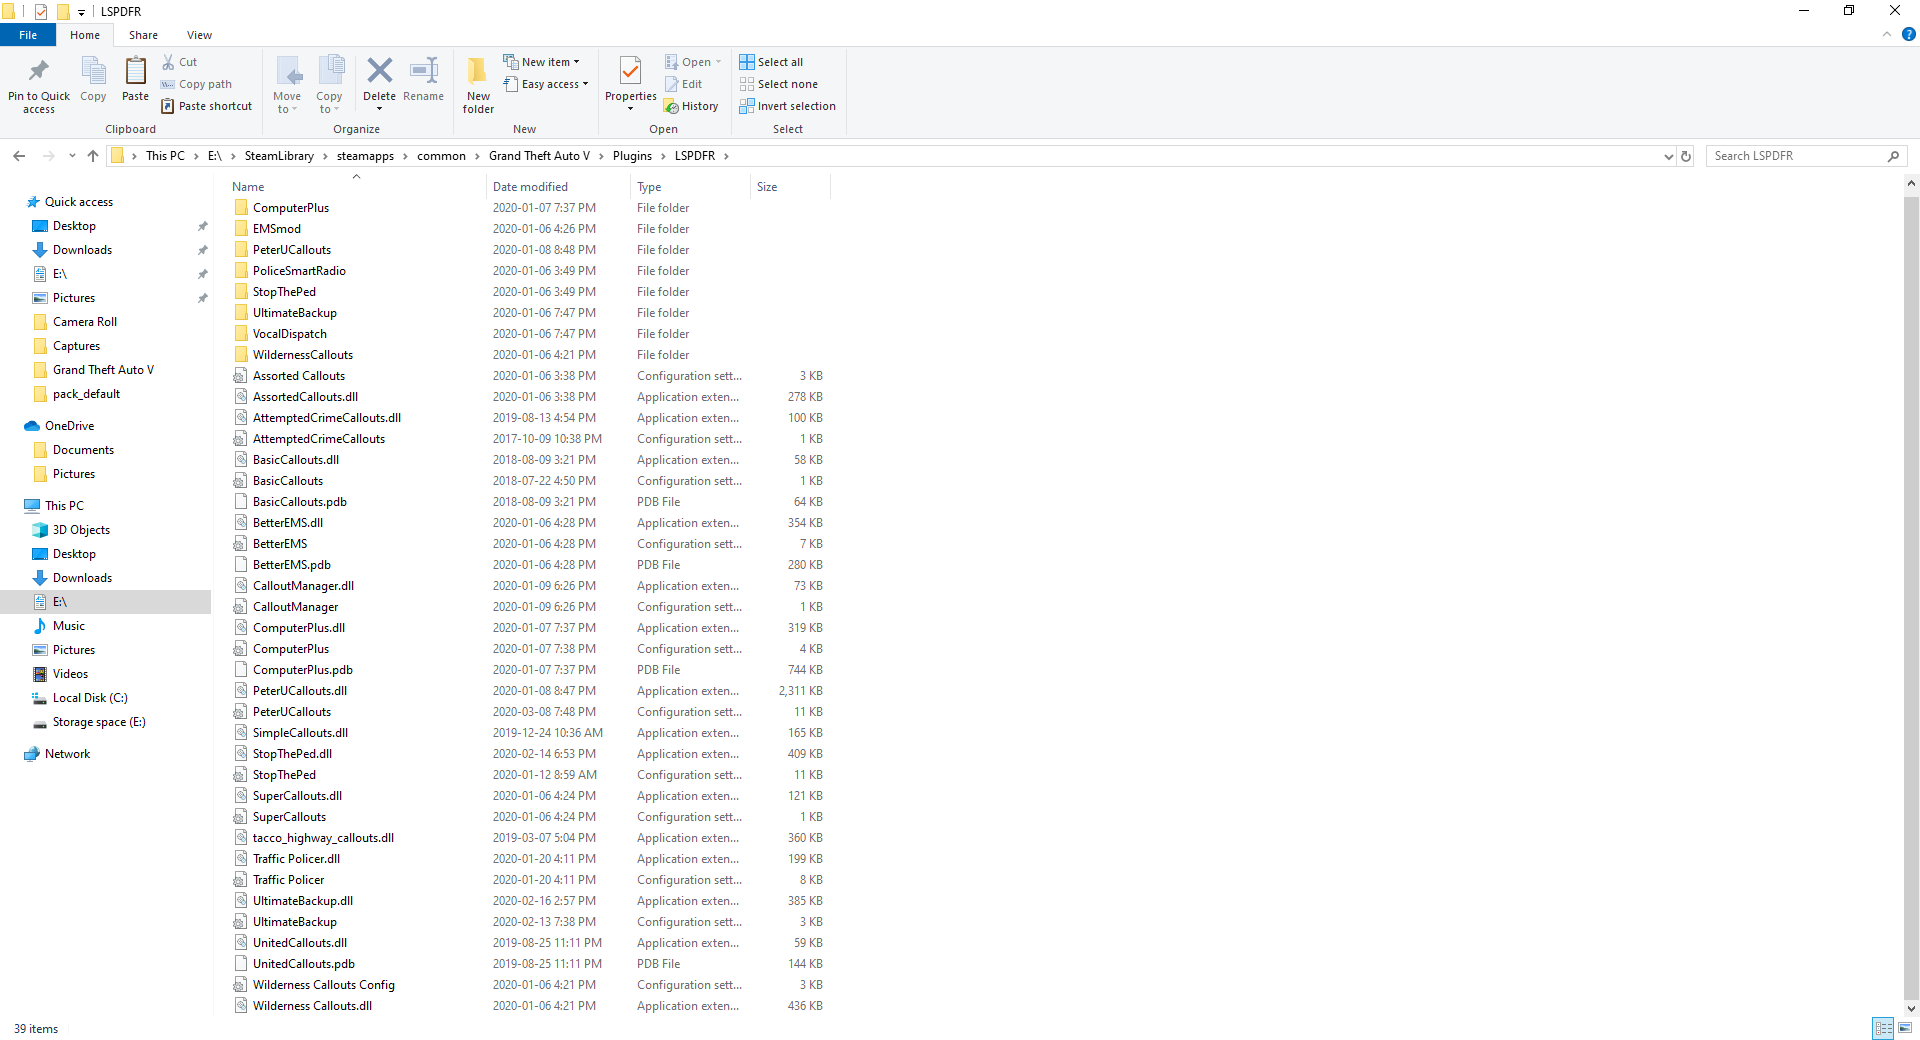The width and height of the screenshot is (1920, 1040).
Task: Open Properties from the ribbon
Action: pos(630,72)
